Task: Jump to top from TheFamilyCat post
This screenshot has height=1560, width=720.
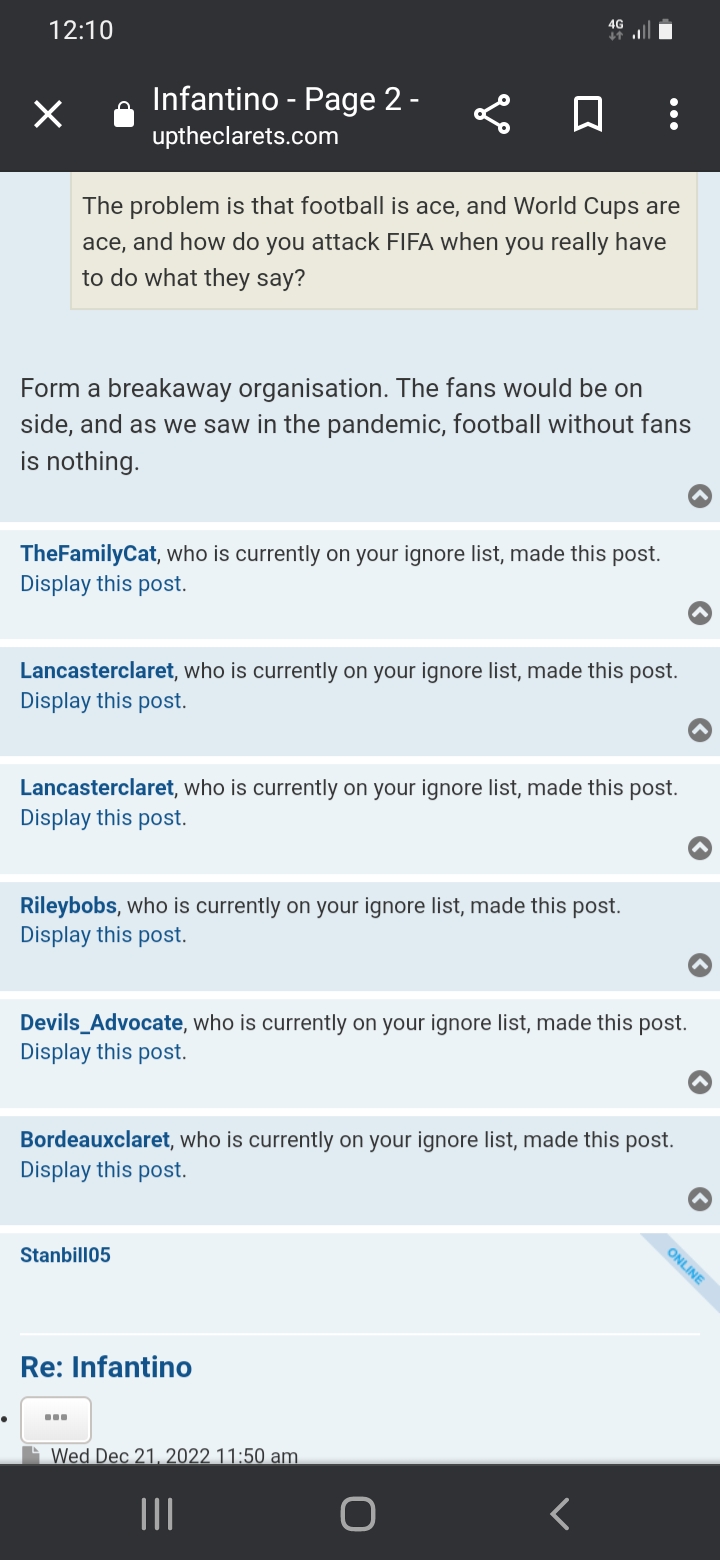Action: tap(700, 613)
